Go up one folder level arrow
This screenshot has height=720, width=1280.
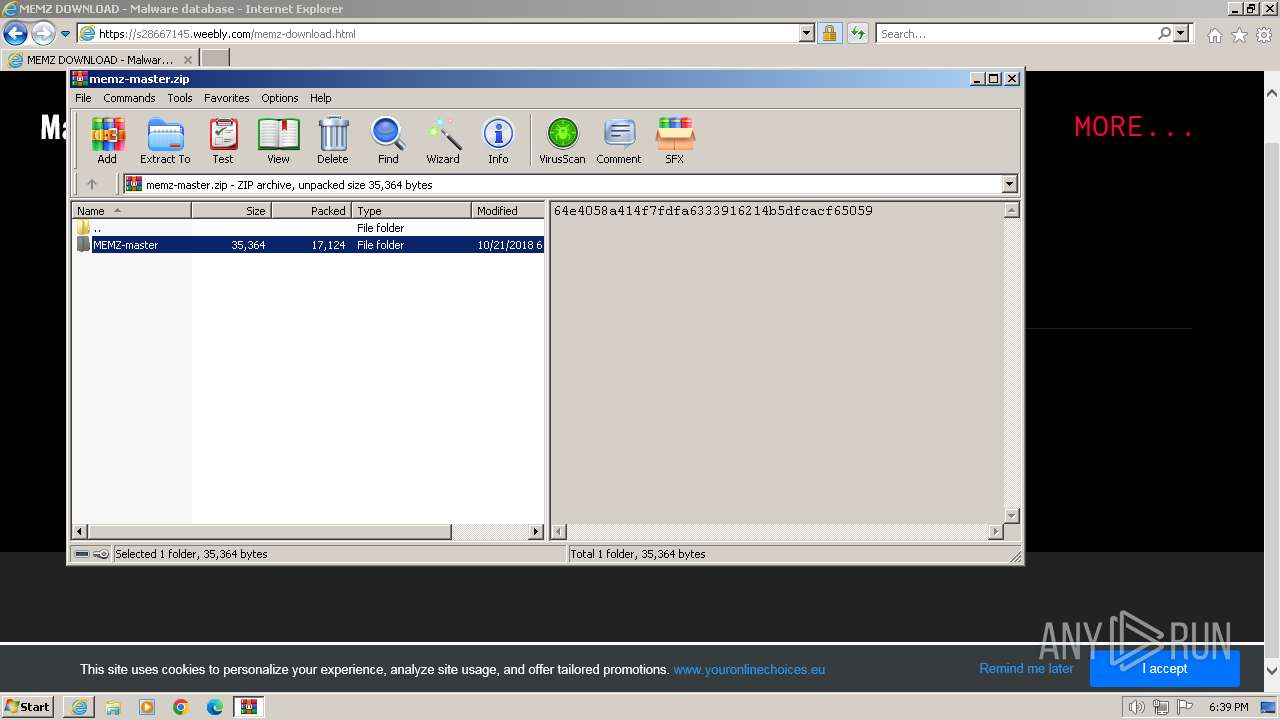[x=92, y=184]
